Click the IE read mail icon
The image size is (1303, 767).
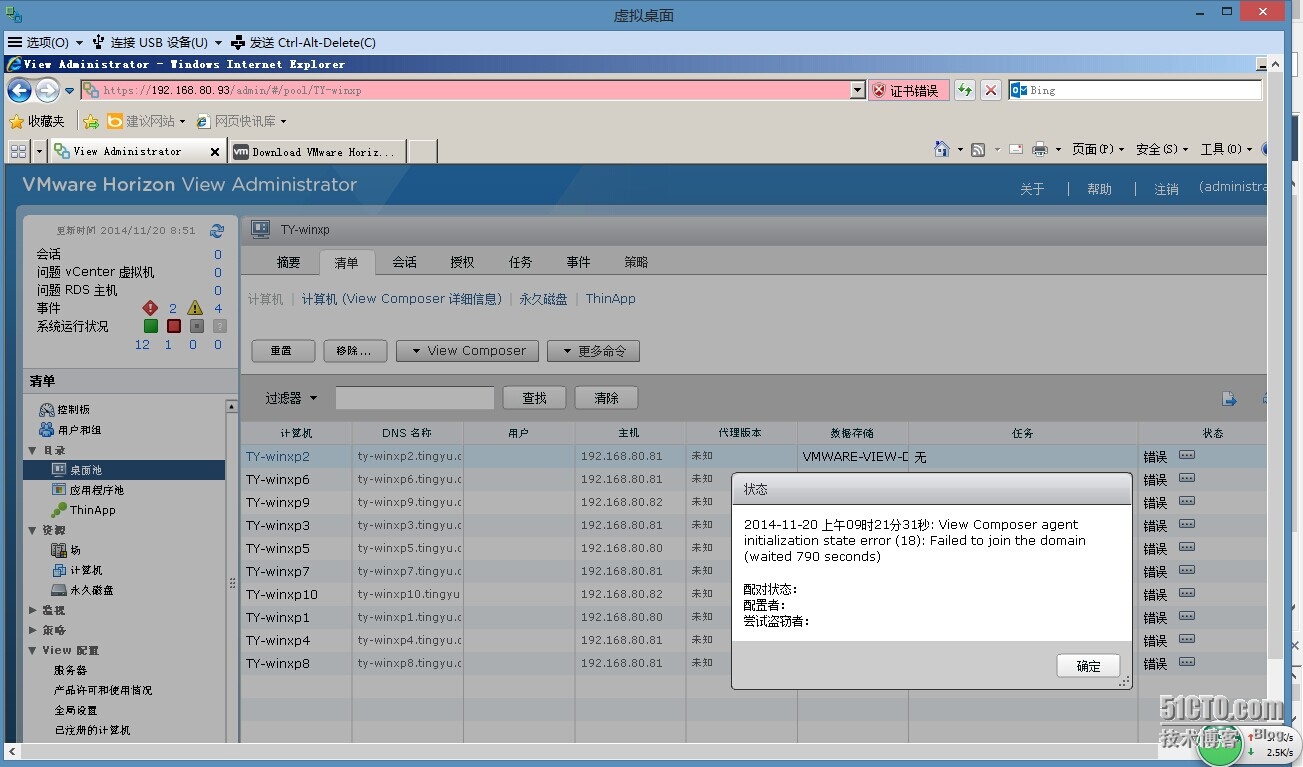click(1016, 149)
